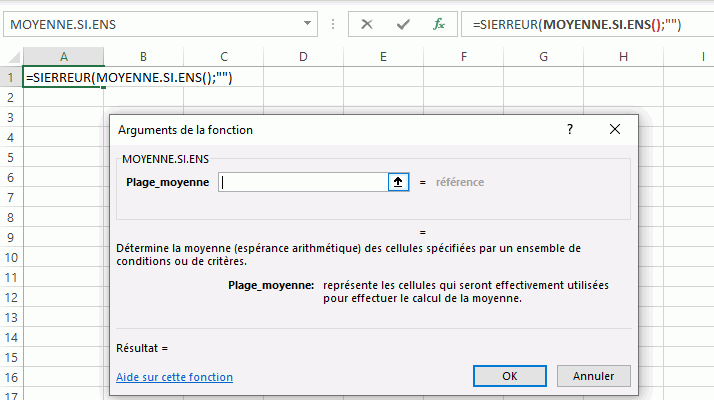Click the Enter checkmark in formula bar

pyautogui.click(x=403, y=24)
